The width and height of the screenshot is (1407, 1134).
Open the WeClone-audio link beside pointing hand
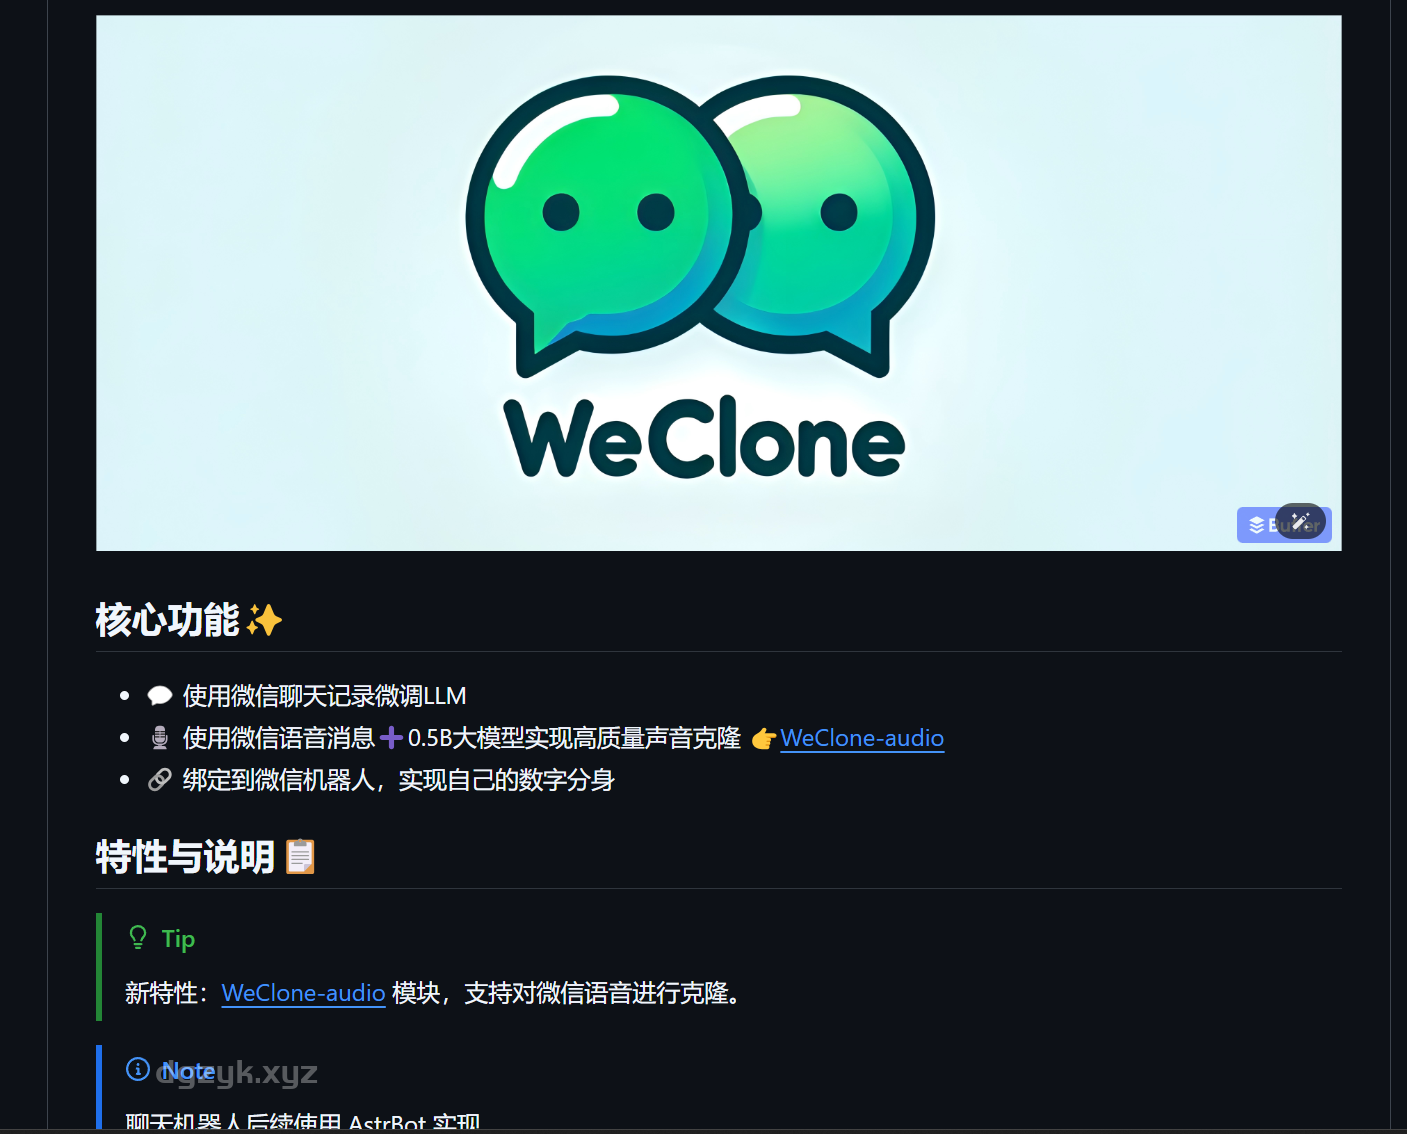(x=862, y=738)
